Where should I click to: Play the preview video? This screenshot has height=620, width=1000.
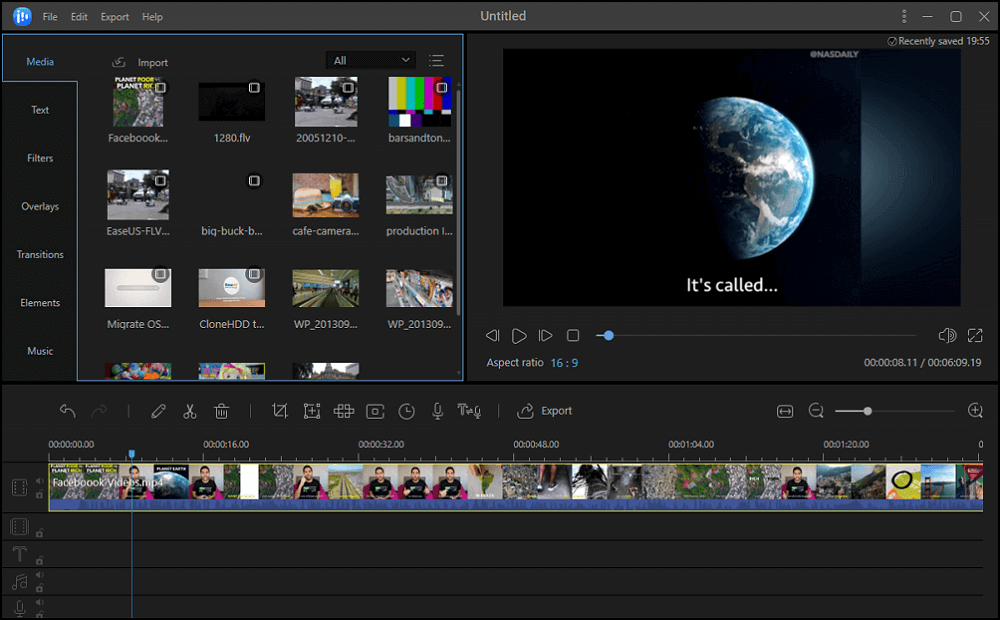click(519, 336)
